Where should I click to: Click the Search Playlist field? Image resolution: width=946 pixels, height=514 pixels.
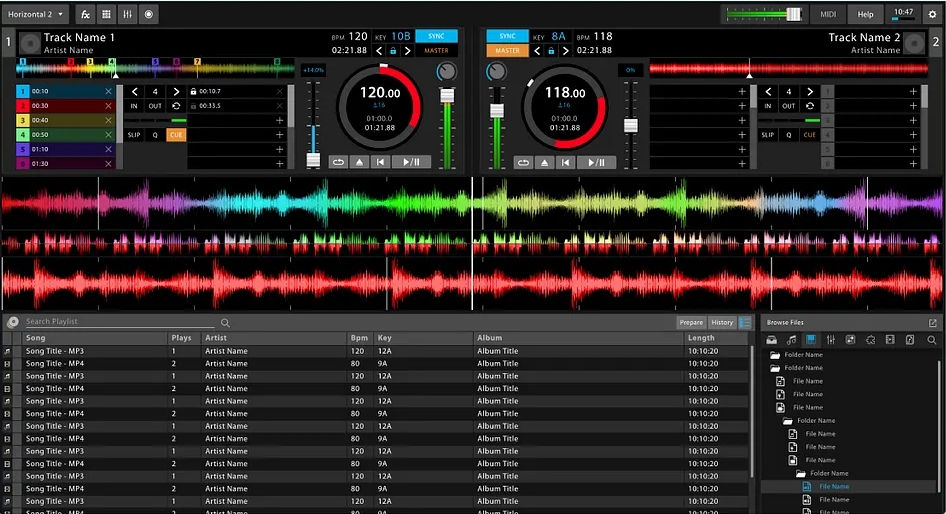[x=119, y=322]
